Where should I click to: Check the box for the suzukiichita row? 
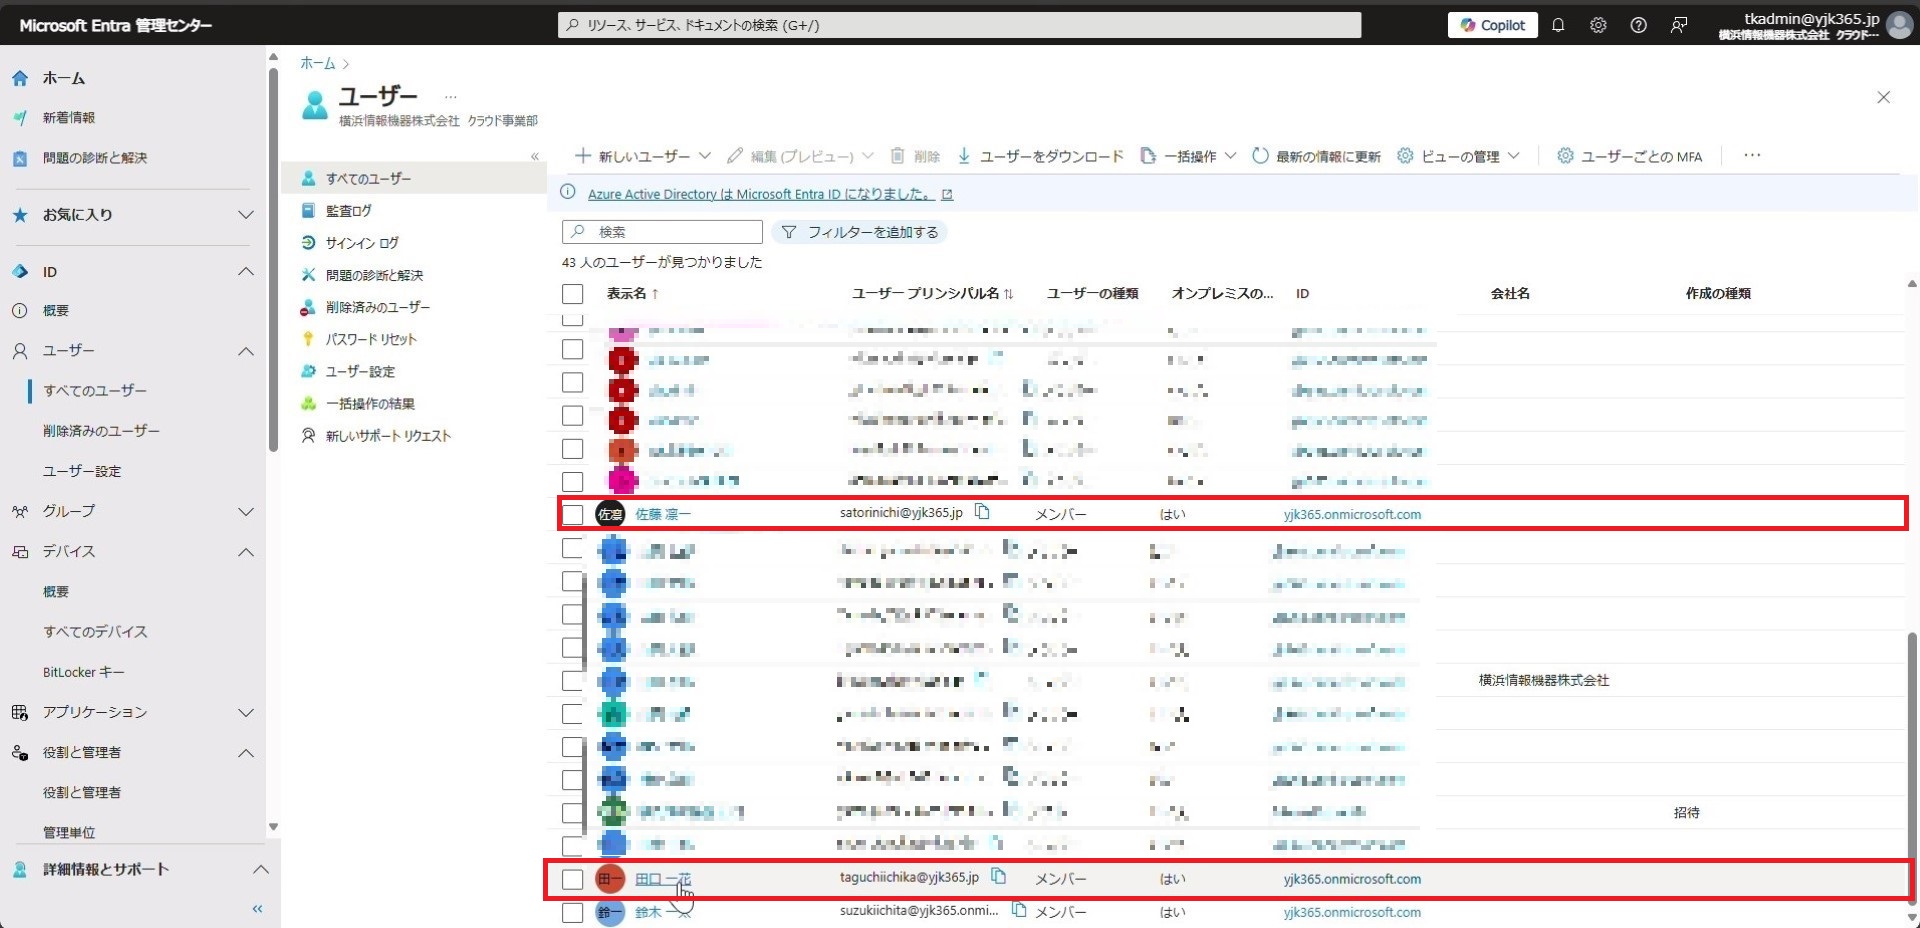click(x=572, y=913)
